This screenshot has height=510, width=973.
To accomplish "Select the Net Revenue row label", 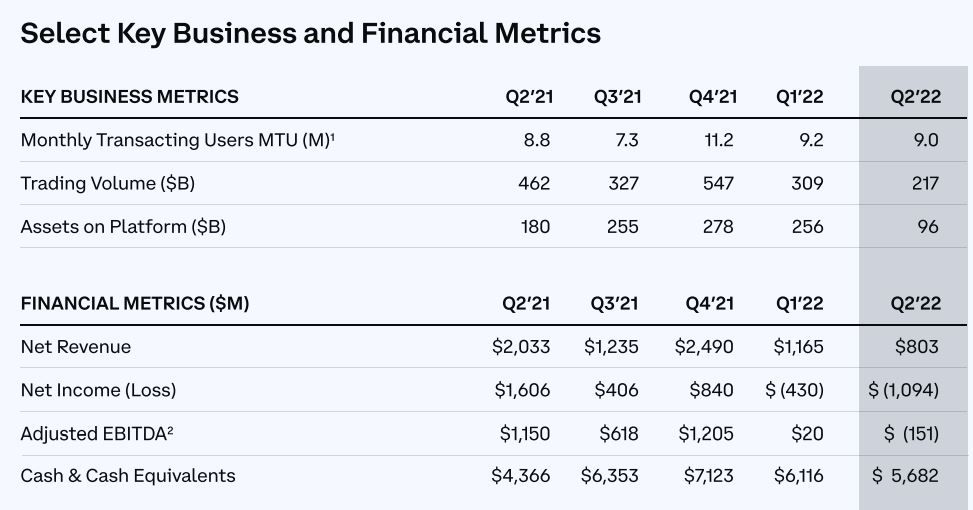I will [76, 347].
